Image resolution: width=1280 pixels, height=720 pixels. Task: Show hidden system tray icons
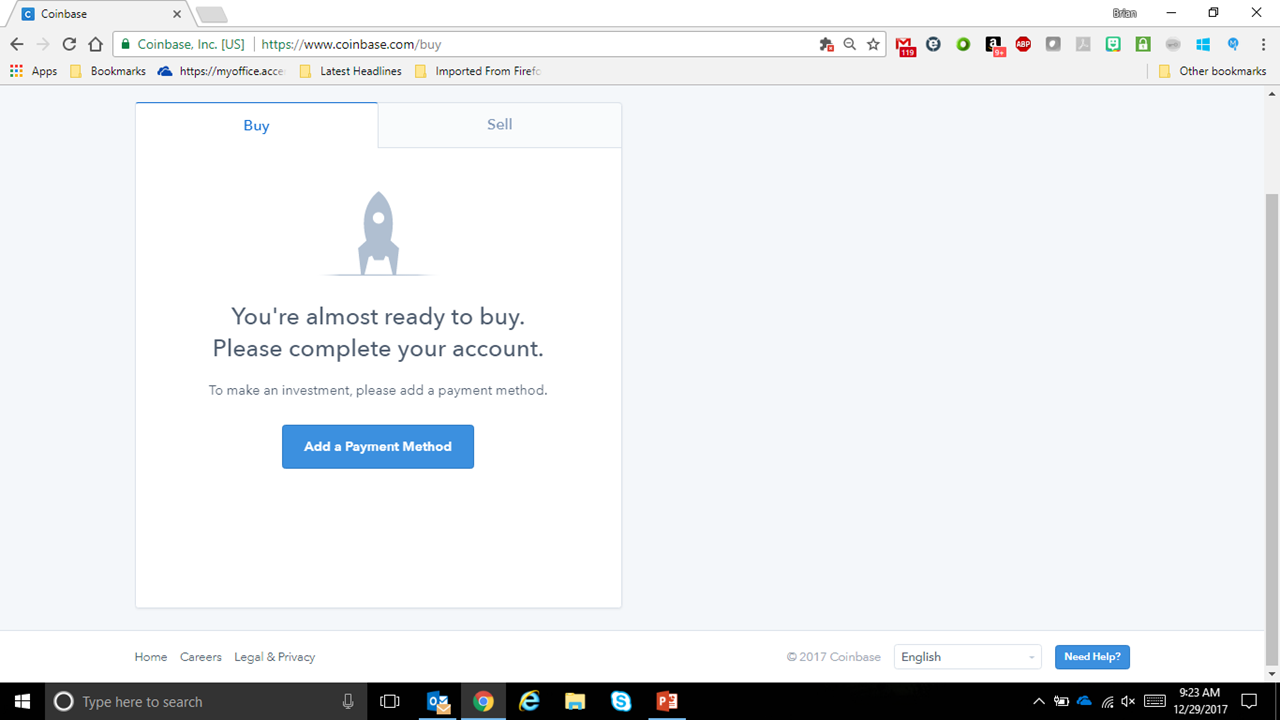pyautogui.click(x=1039, y=701)
